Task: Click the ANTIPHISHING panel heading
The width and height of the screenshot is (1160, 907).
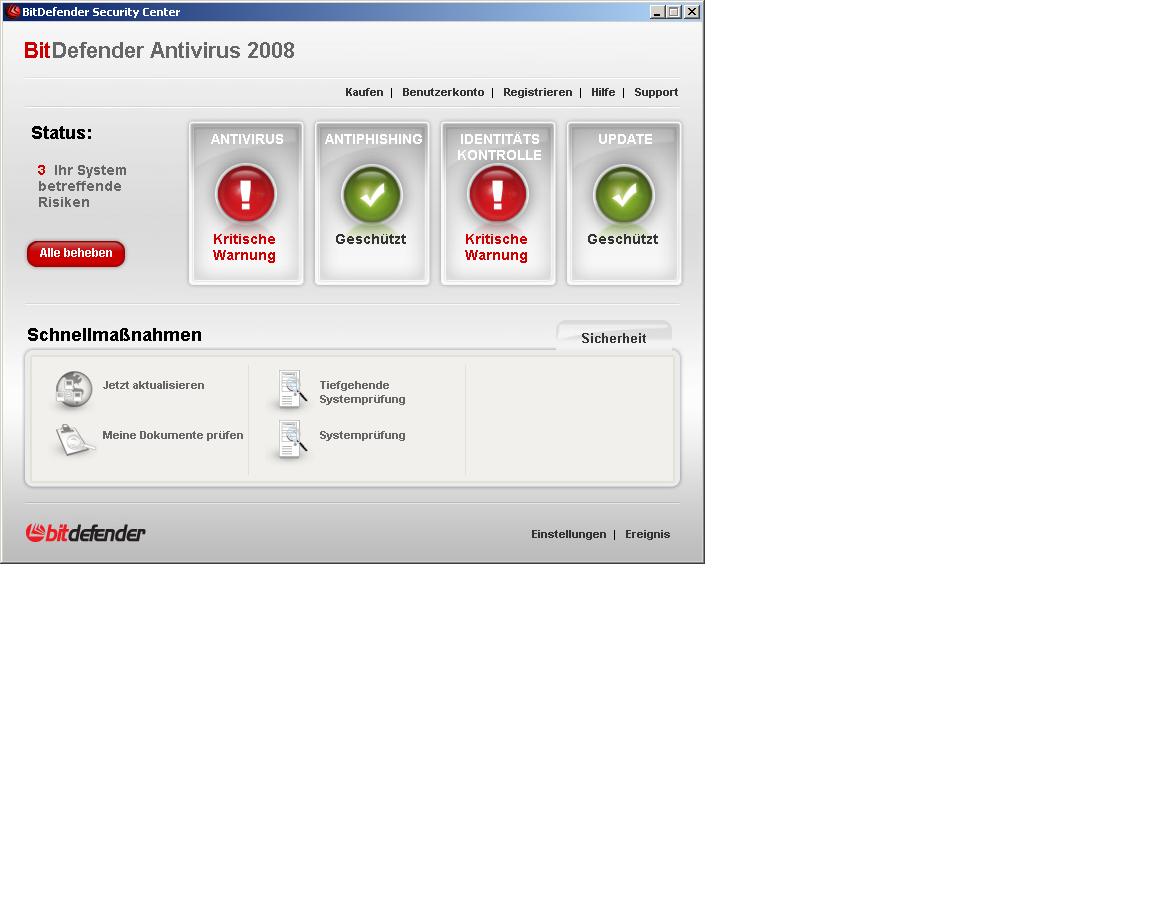Action: (x=374, y=139)
